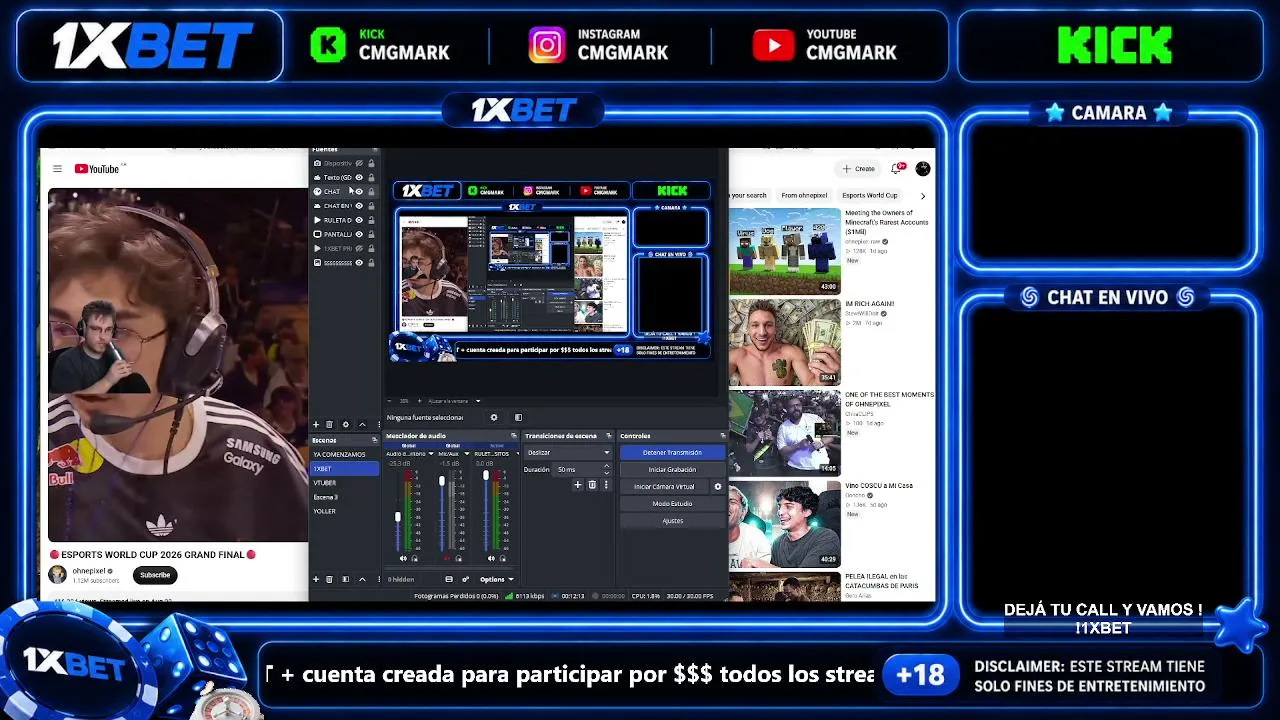Hide the RULETA source

click(359, 220)
